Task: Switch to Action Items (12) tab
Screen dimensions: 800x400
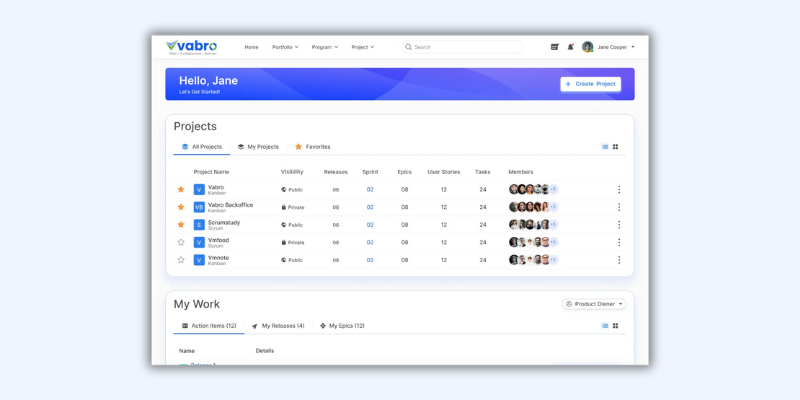Action: click(x=209, y=326)
